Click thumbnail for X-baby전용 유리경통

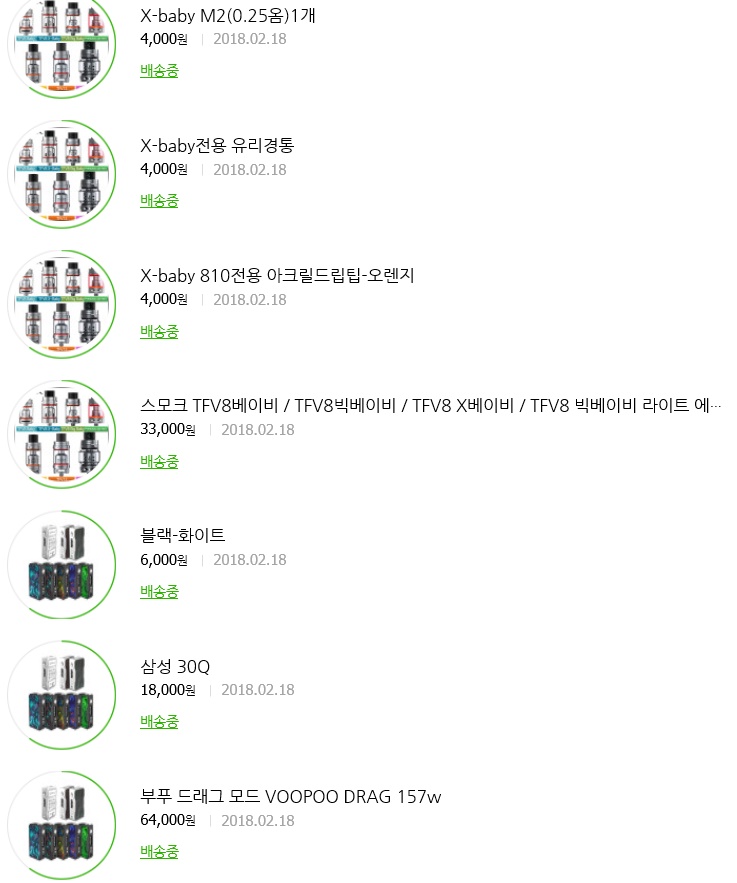point(62,175)
